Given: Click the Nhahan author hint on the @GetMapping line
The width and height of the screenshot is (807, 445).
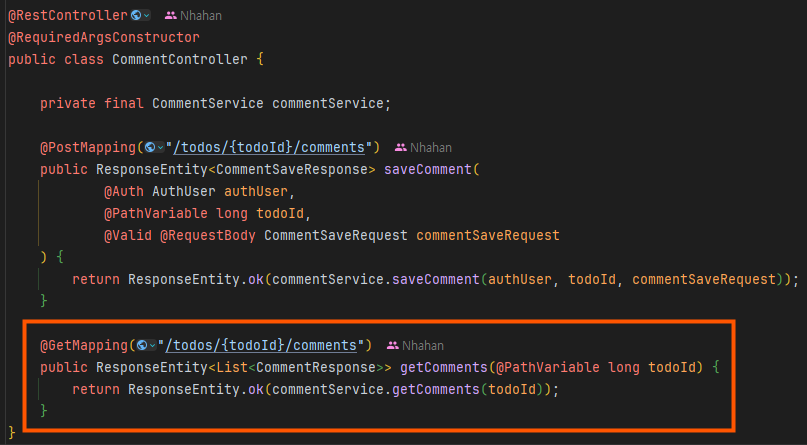Looking at the screenshot, I should click(x=423, y=345).
